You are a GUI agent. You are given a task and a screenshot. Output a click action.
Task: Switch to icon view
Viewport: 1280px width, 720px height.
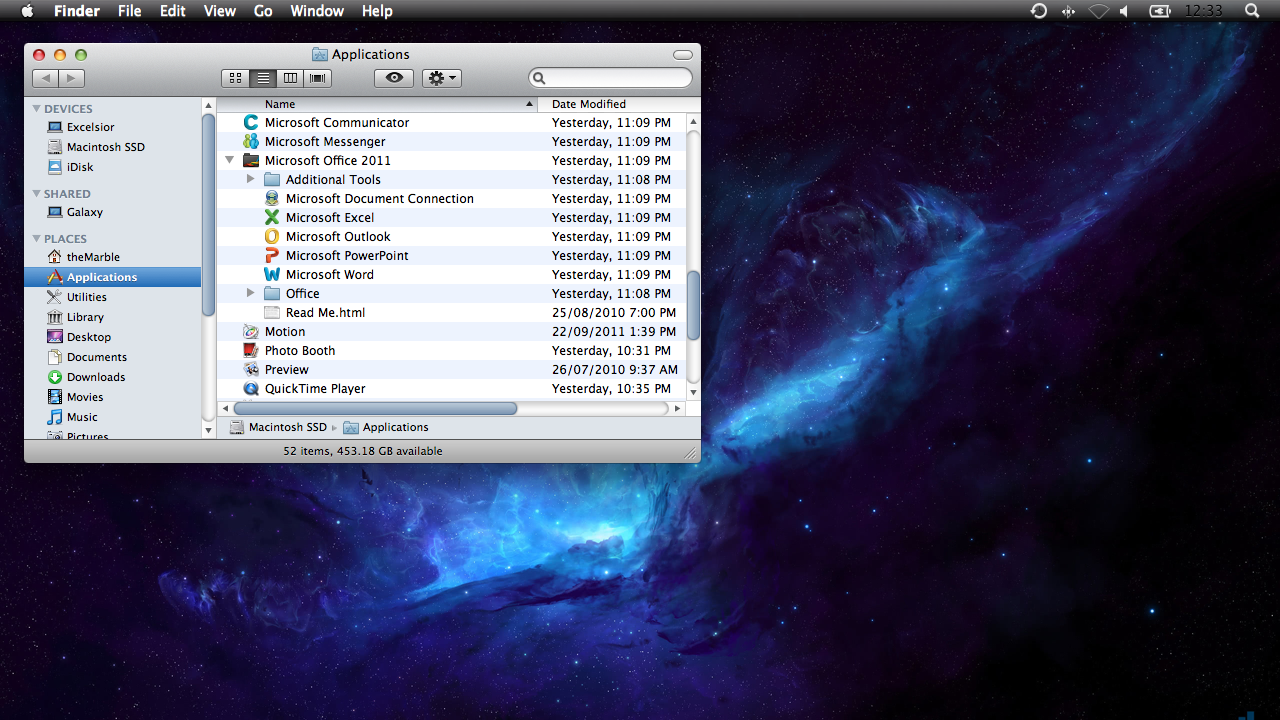point(235,78)
